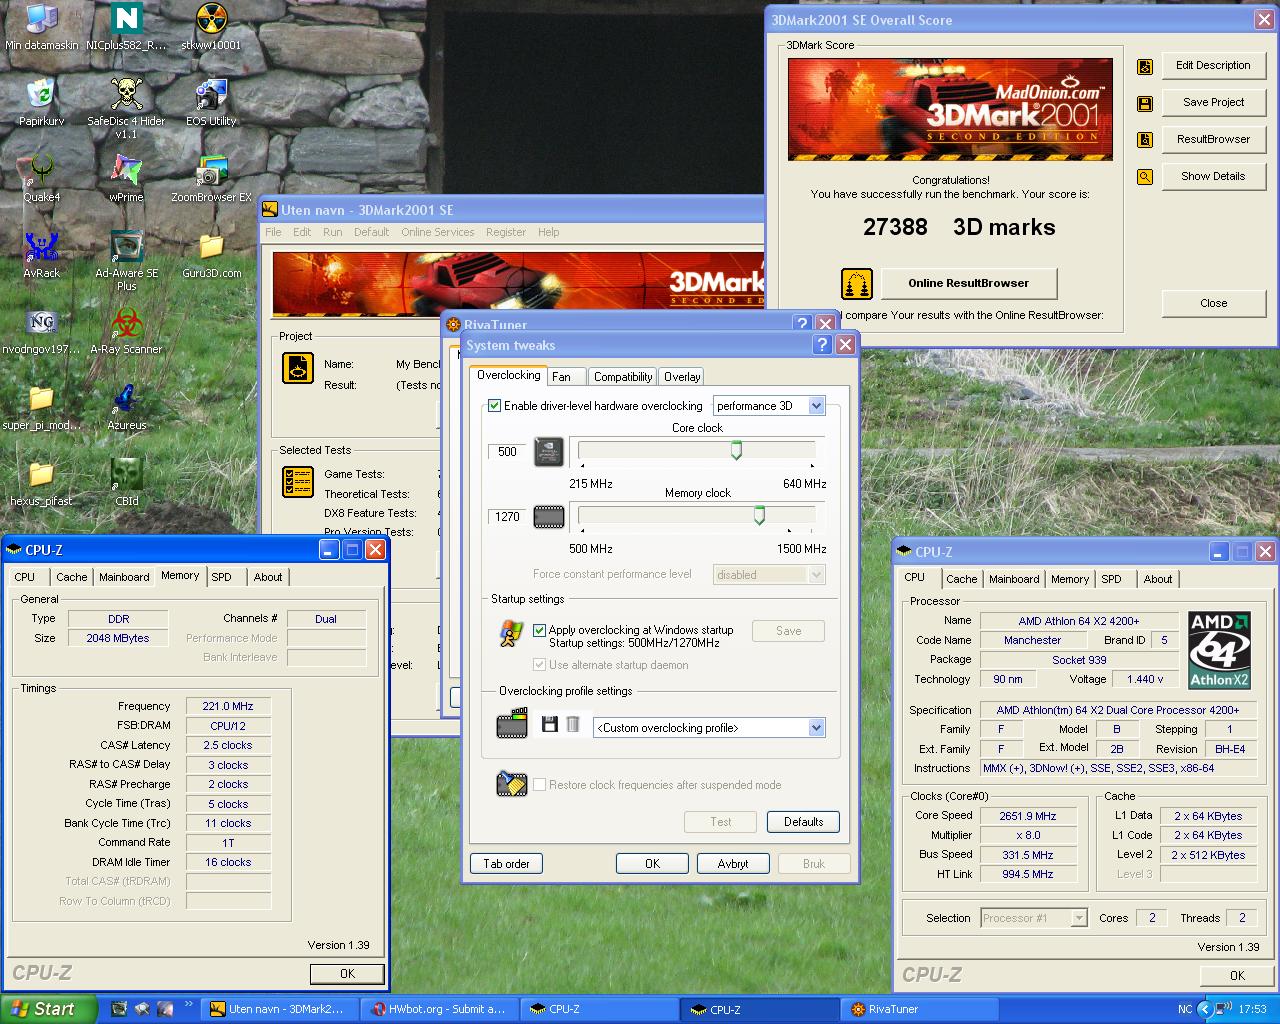Click OK in right CPU-Z window

(1237, 975)
